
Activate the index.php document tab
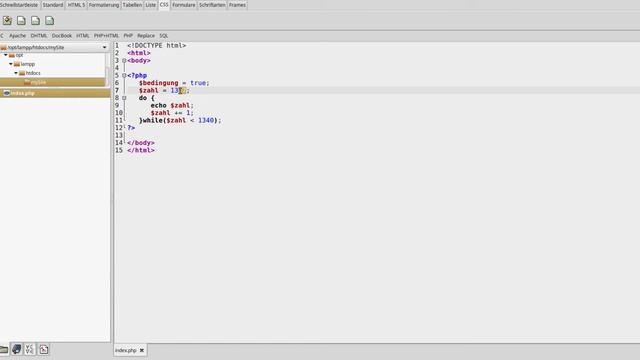[x=125, y=350]
